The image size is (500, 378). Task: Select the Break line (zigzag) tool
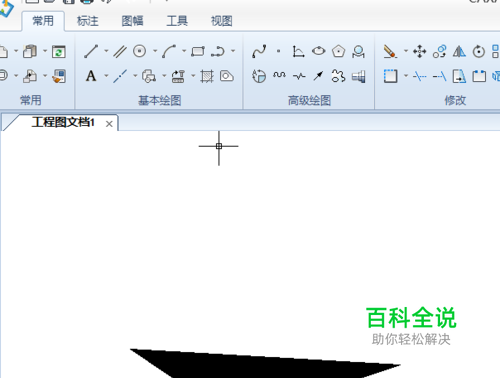[299, 76]
